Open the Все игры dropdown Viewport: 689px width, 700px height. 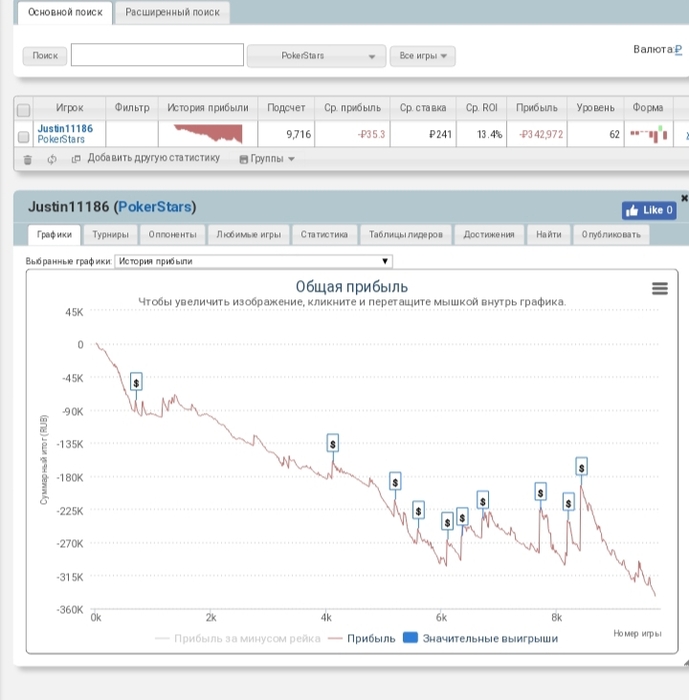[422, 56]
